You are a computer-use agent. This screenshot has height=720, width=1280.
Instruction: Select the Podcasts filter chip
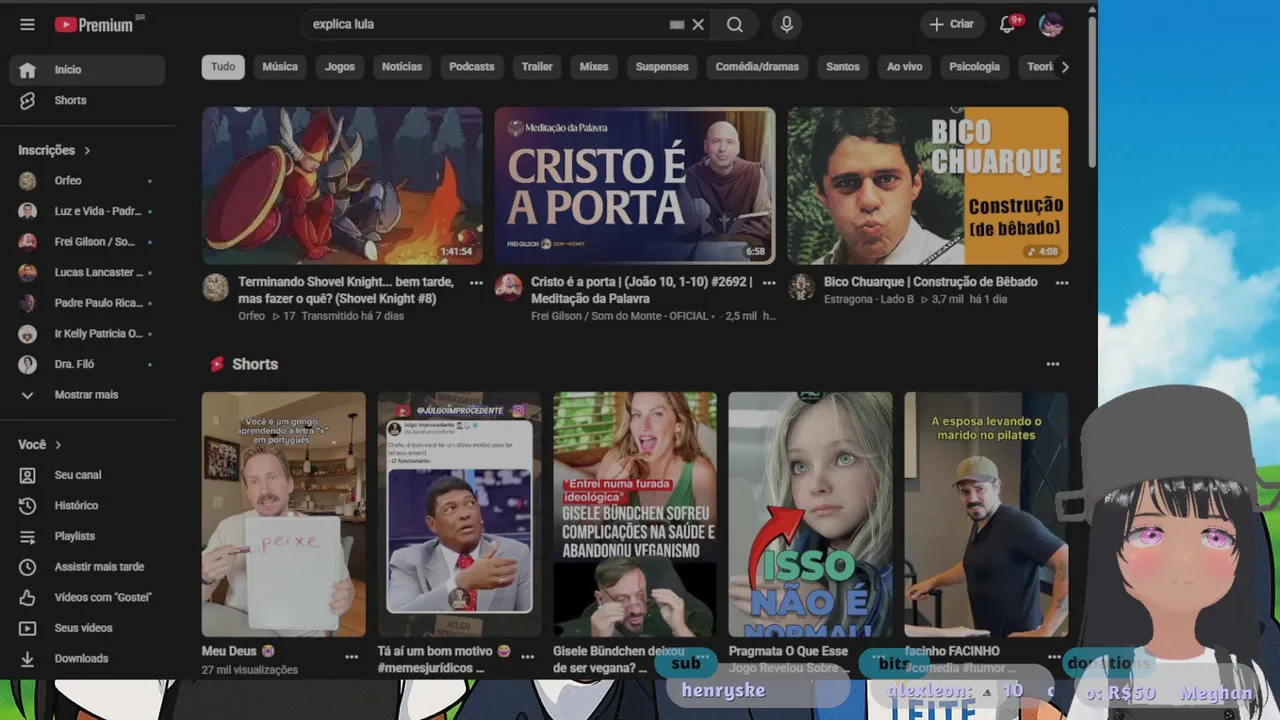click(472, 67)
